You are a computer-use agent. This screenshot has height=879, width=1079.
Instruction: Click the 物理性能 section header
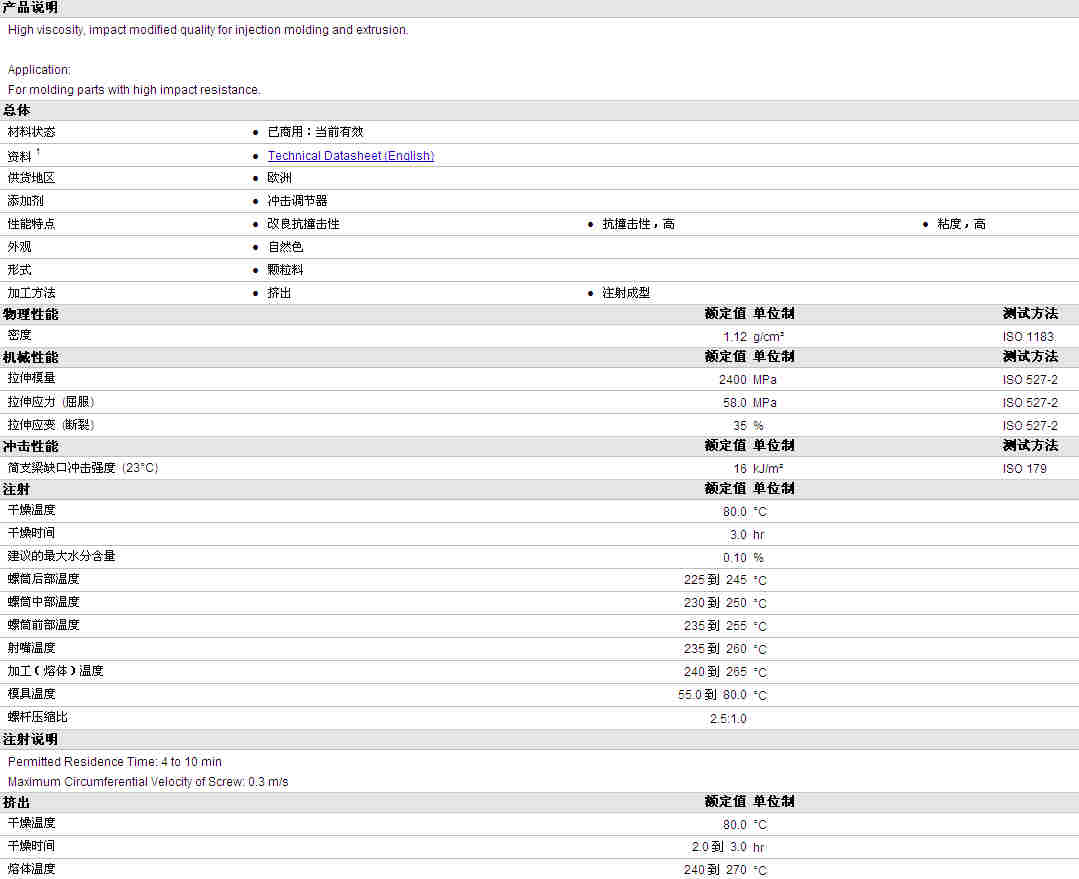[30, 314]
